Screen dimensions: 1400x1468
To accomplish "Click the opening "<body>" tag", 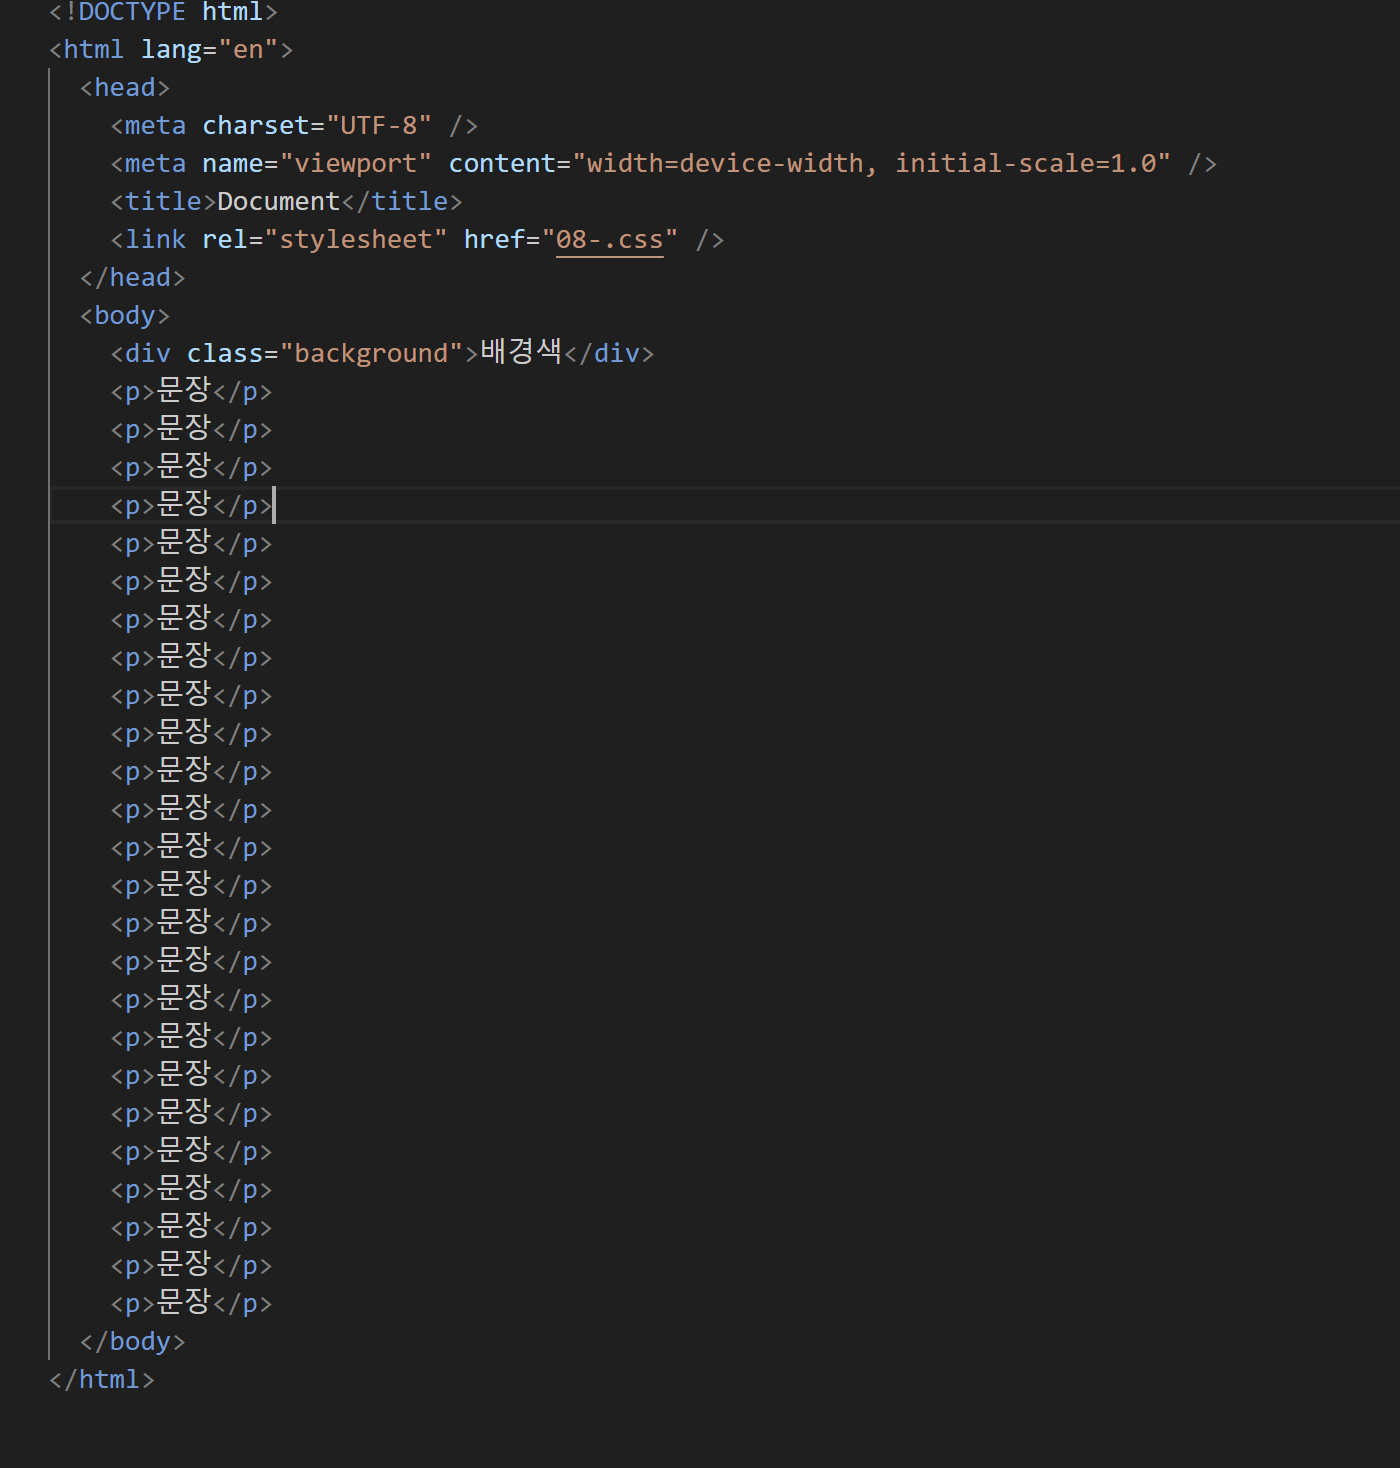I will click(x=125, y=316).
